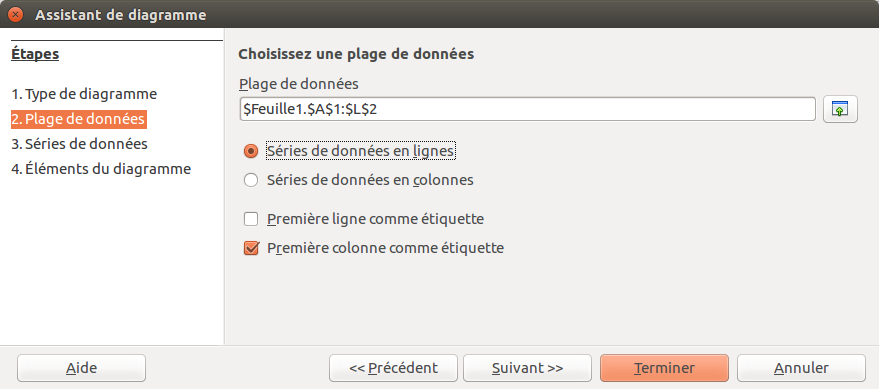
Task: Go to step 1 Type de diagramme
Action: 84,94
